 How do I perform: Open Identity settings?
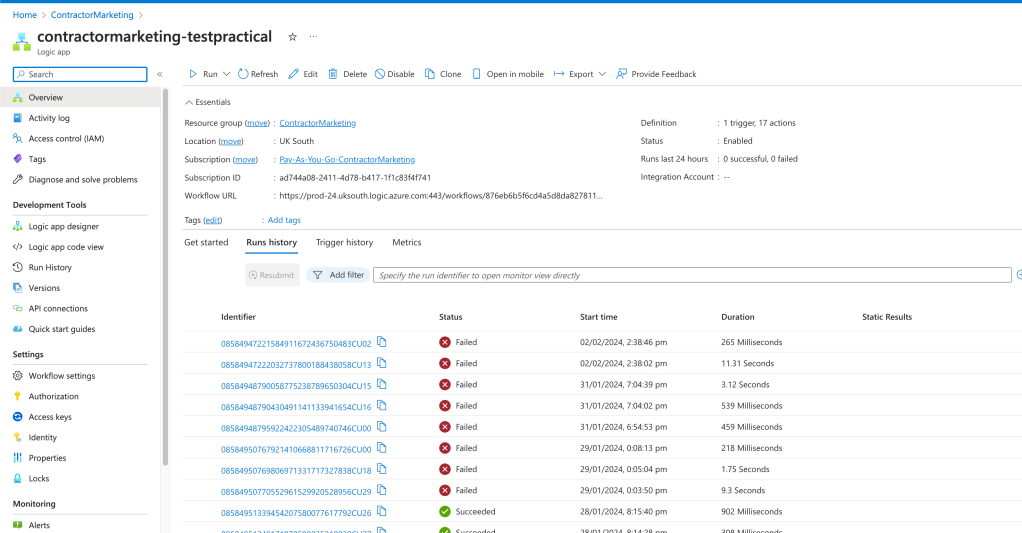pos(42,438)
